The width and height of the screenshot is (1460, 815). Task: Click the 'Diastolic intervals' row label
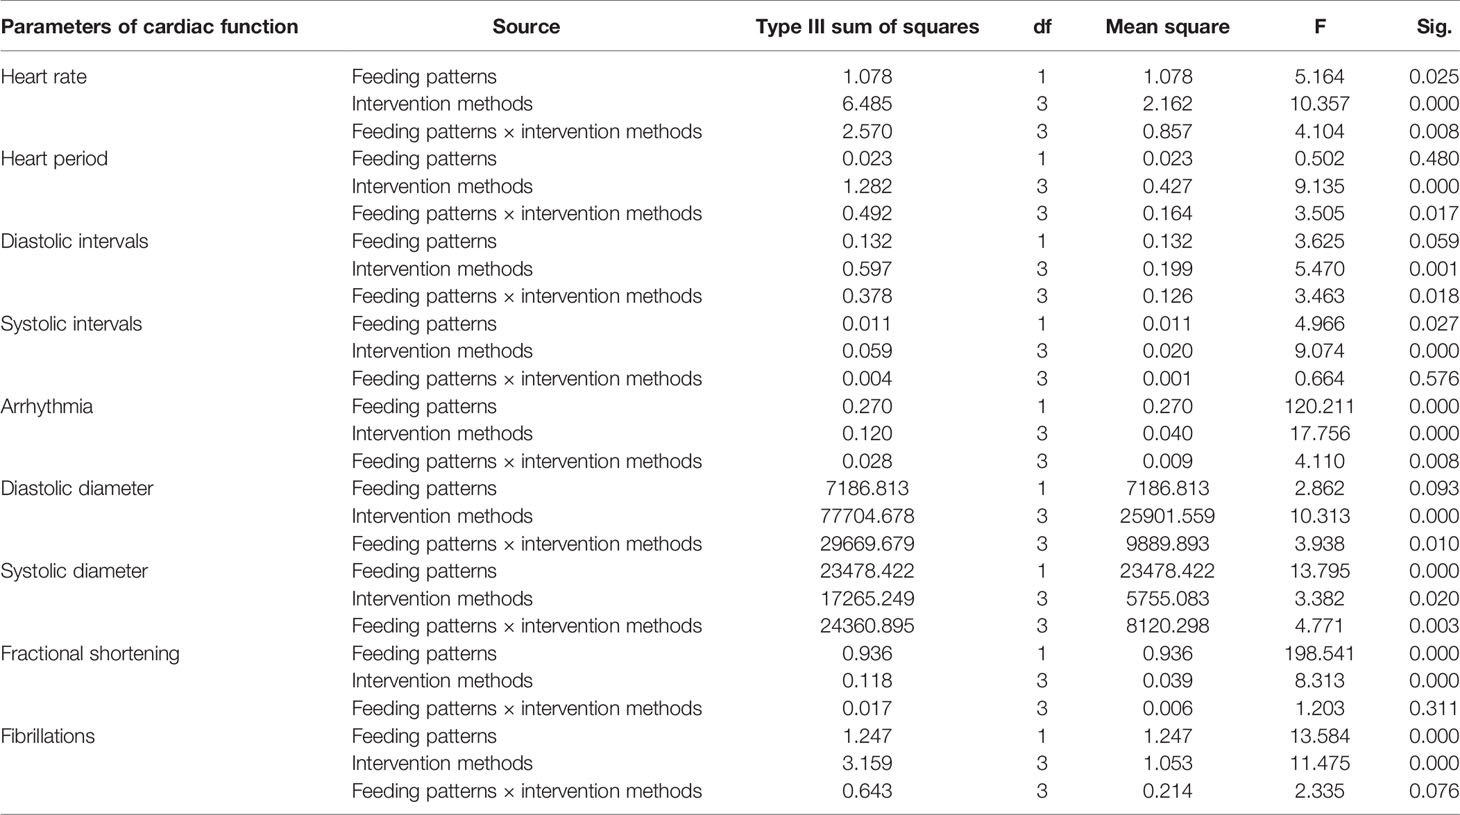tap(74, 241)
